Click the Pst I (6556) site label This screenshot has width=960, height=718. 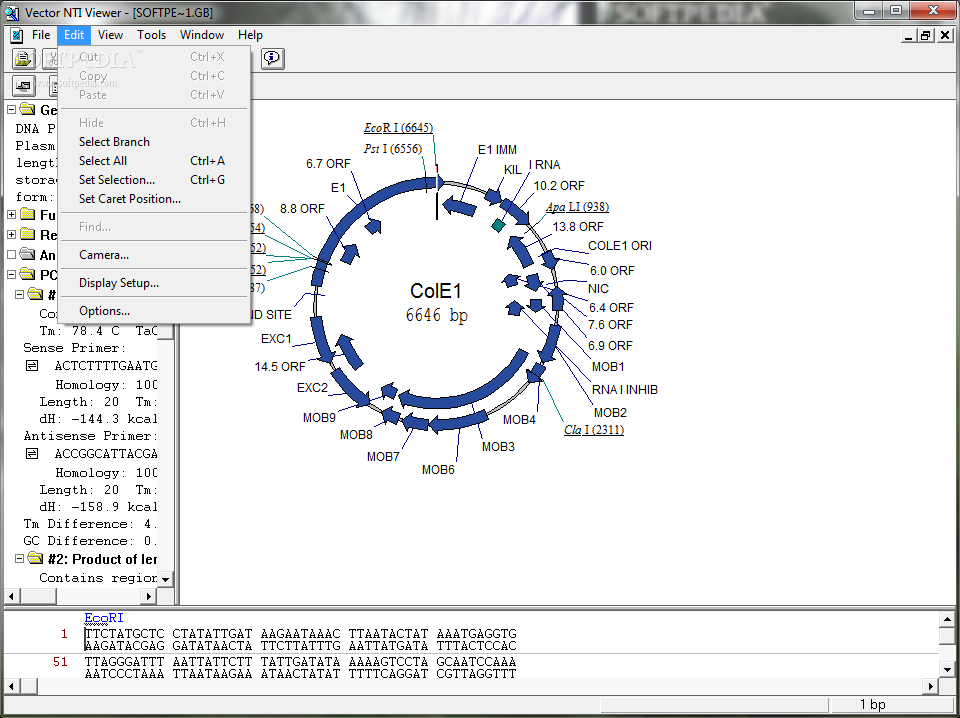pos(392,149)
